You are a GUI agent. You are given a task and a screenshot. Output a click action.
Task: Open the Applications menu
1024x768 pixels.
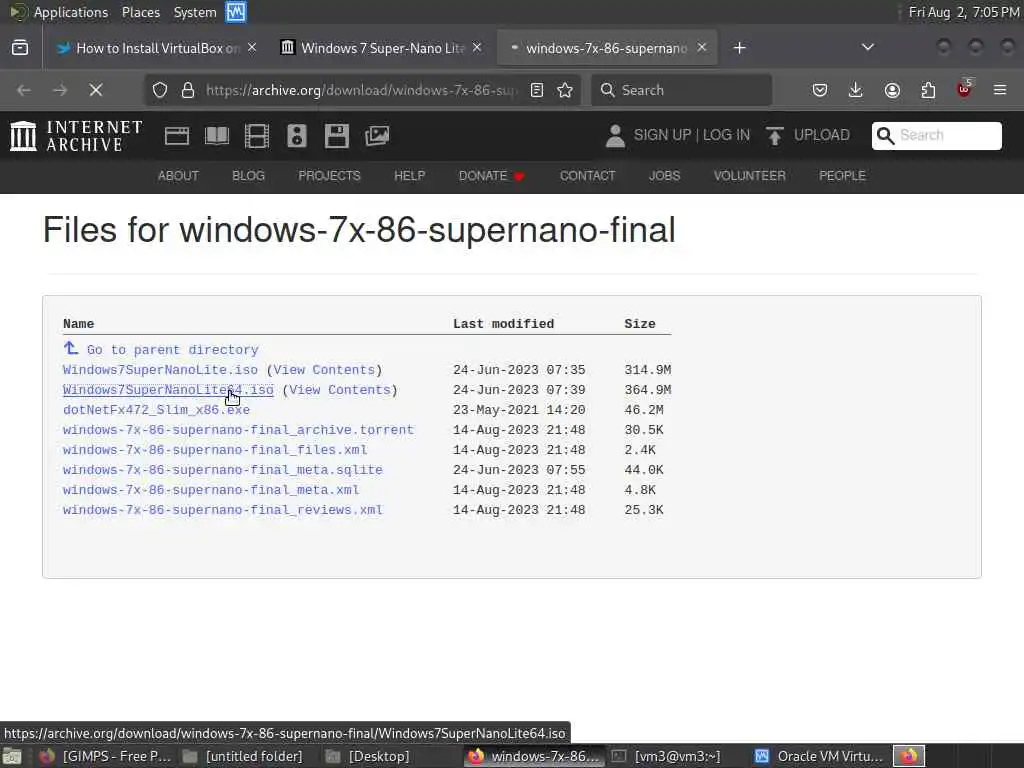pyautogui.click(x=71, y=12)
